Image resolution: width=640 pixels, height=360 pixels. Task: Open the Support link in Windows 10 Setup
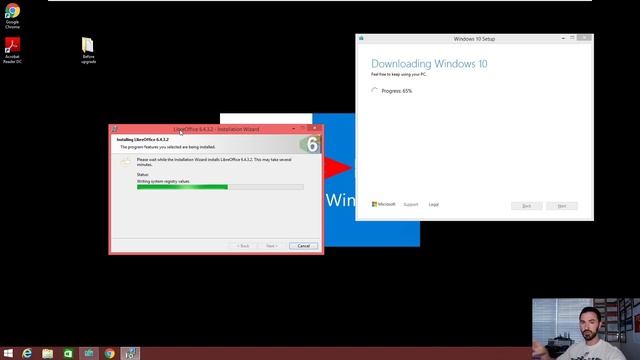(x=411, y=204)
